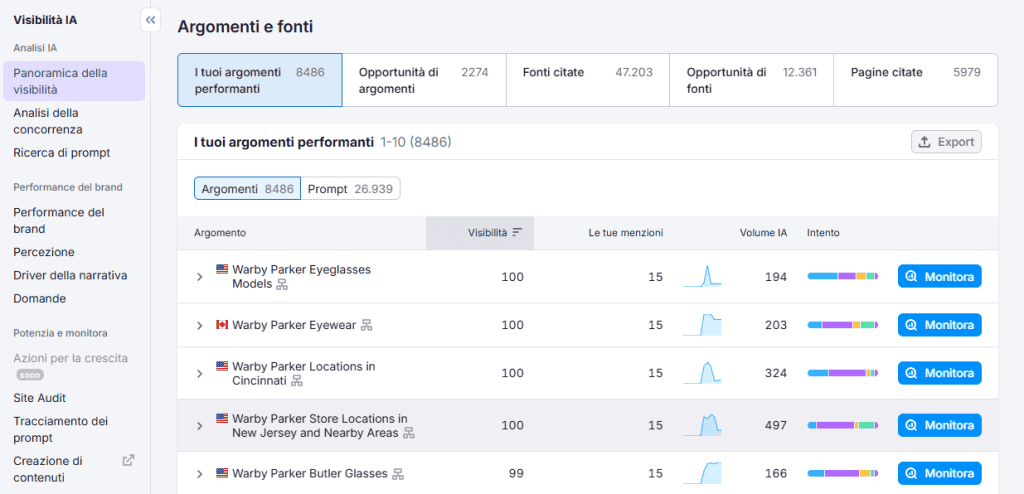Sort by the Visibilità column header
This screenshot has height=494, width=1024.
tap(480, 233)
